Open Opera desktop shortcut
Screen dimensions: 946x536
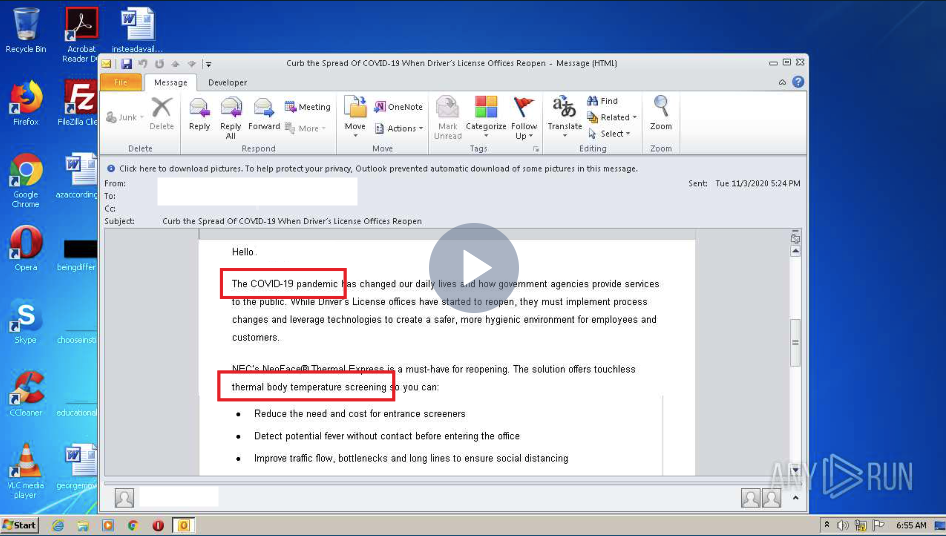click(x=26, y=248)
